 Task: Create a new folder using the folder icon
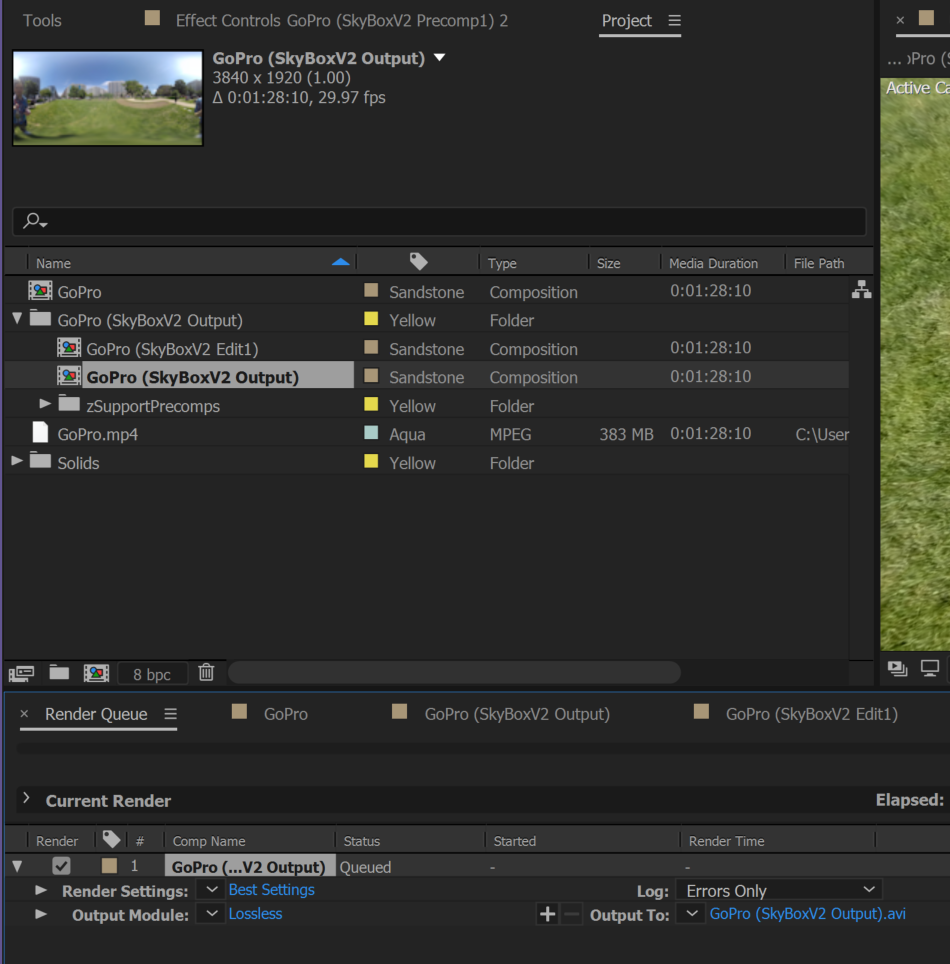(59, 673)
